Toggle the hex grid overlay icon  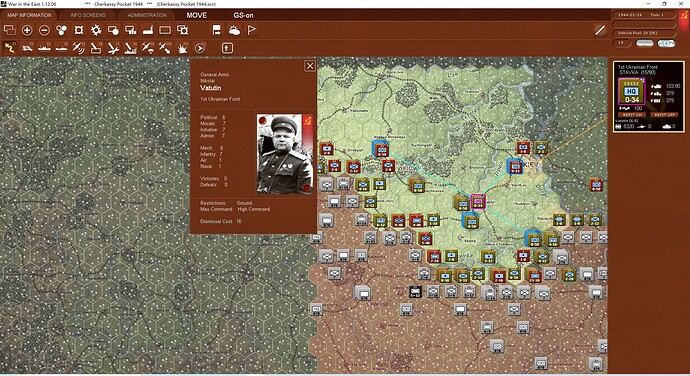79,30
